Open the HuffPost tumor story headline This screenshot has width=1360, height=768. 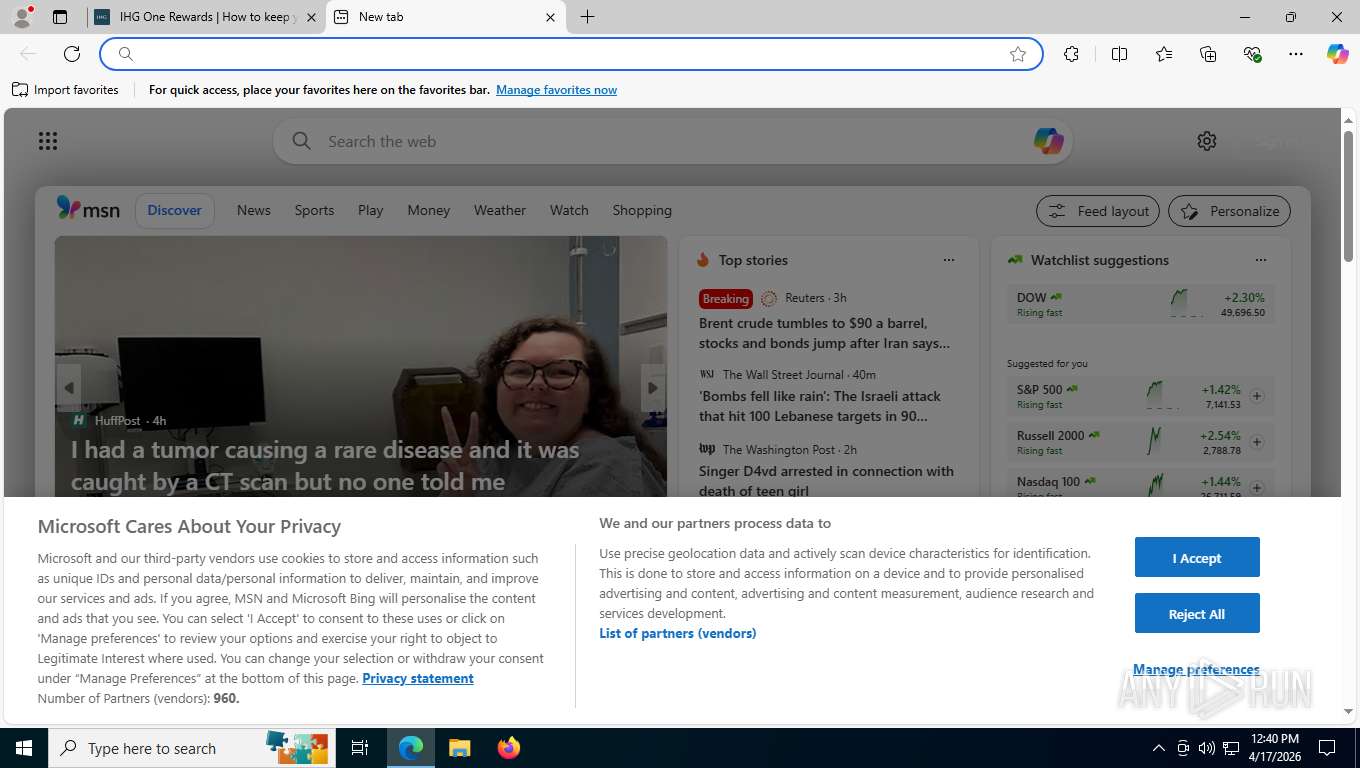coord(325,465)
